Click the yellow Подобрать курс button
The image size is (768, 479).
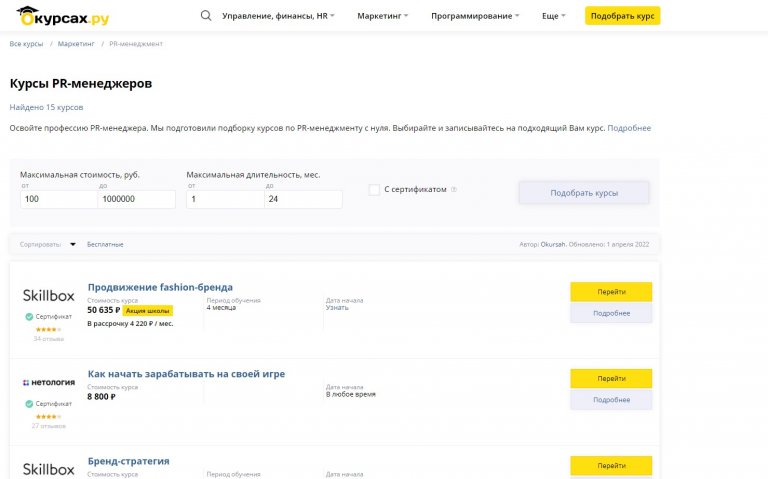tap(623, 16)
